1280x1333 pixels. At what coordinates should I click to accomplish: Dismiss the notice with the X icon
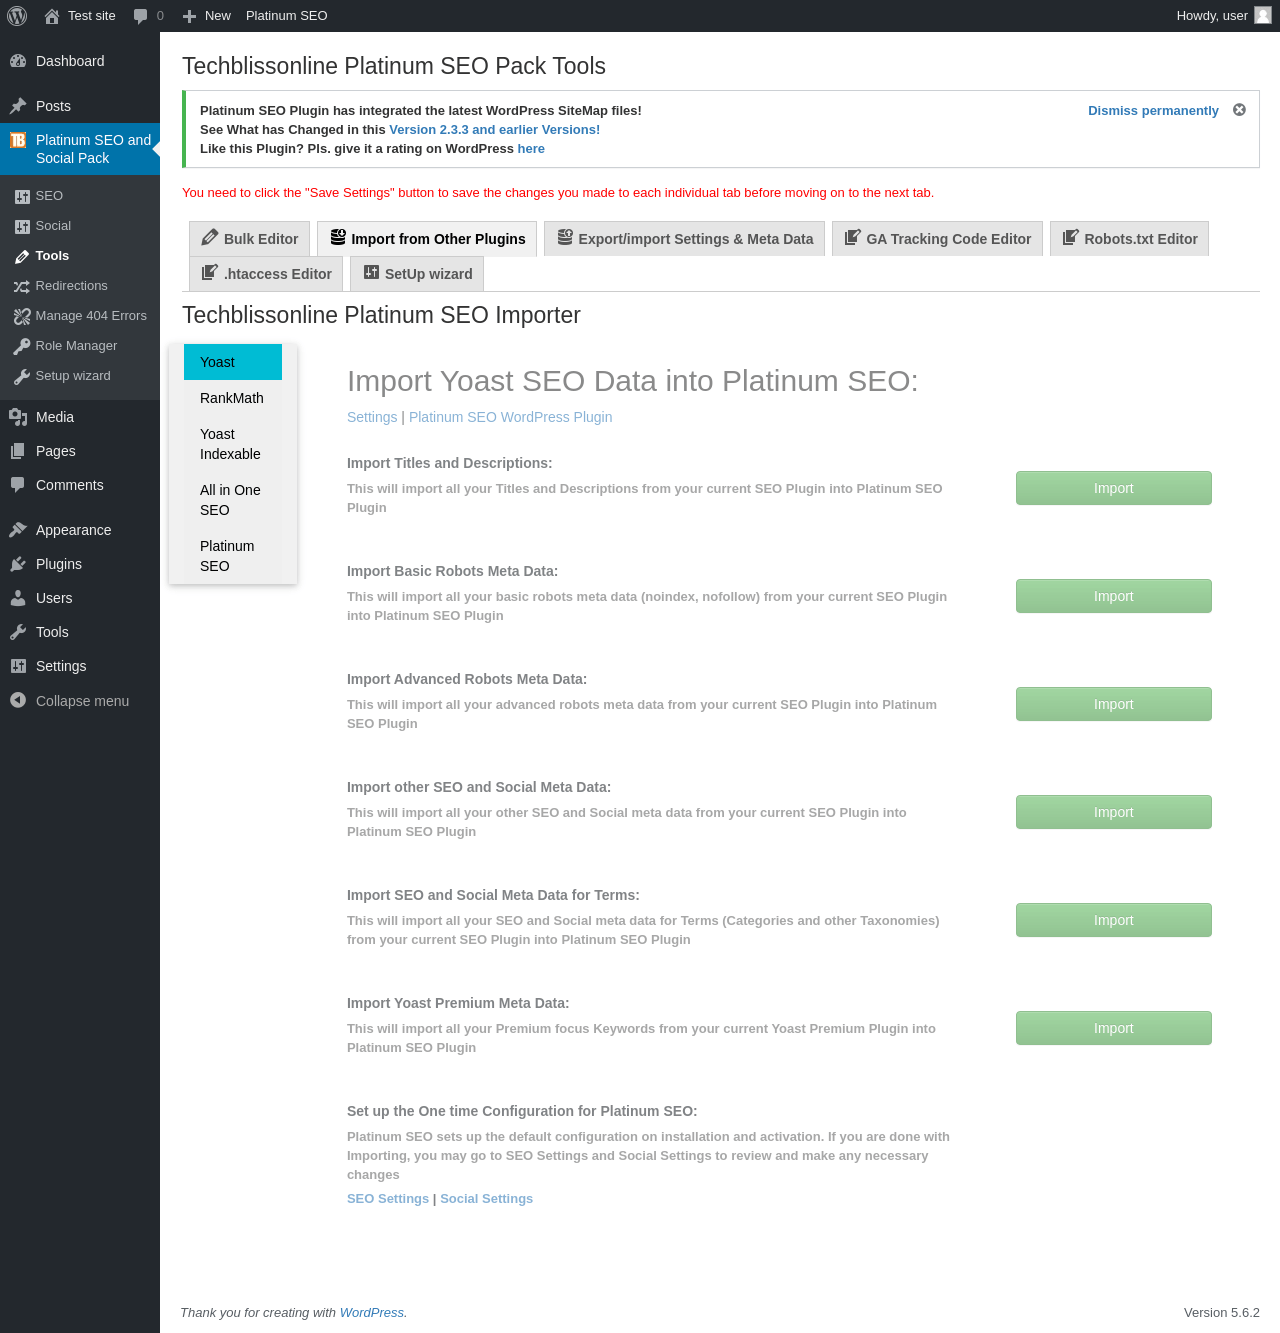click(1239, 110)
